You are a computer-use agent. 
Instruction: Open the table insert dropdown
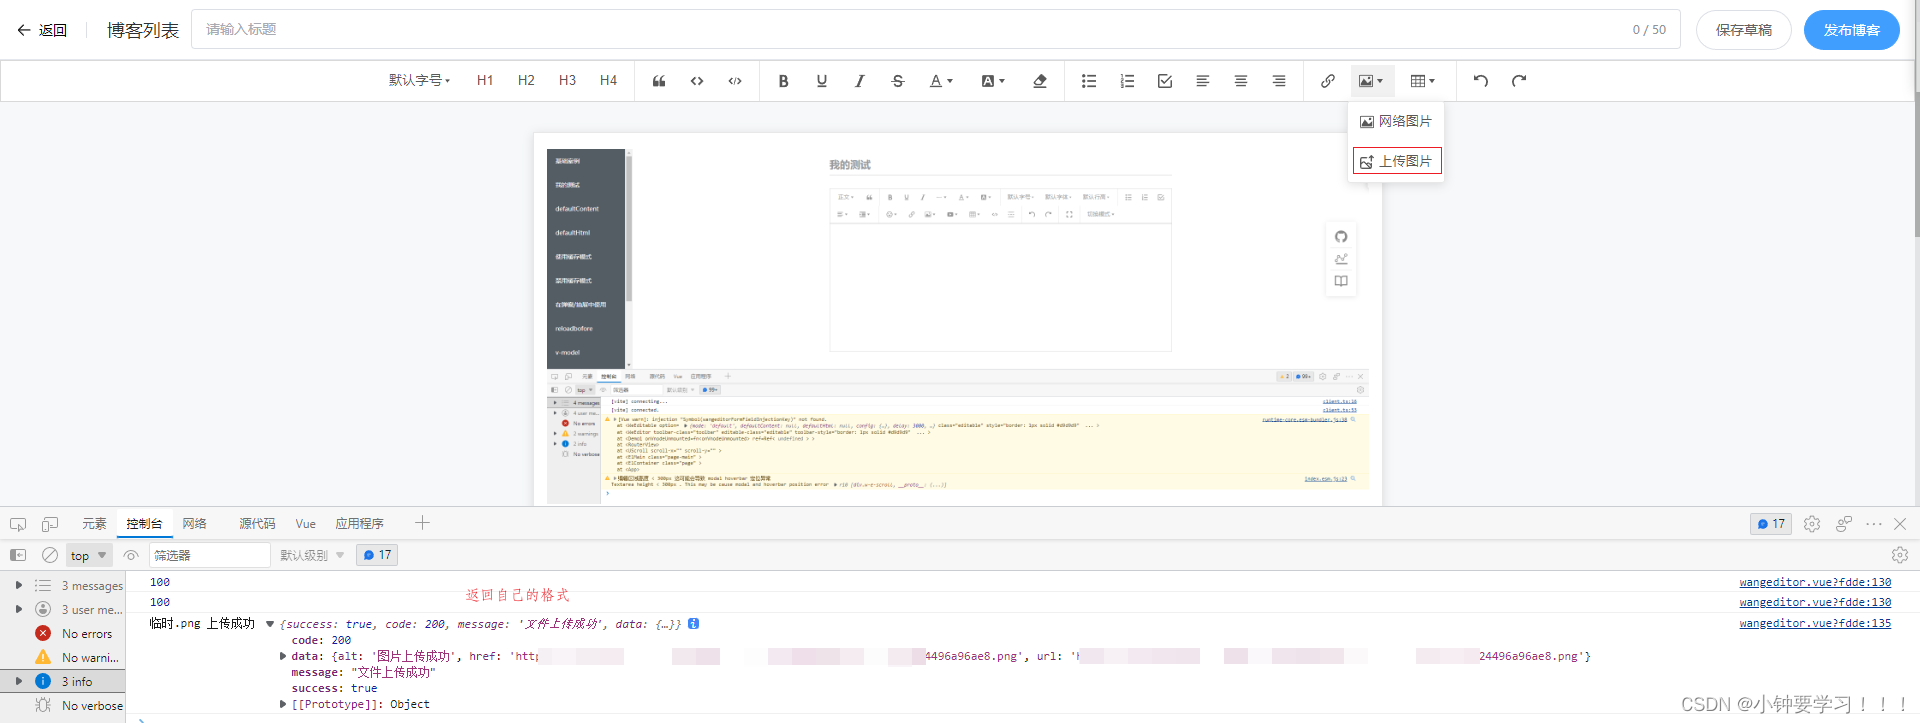pos(1423,81)
